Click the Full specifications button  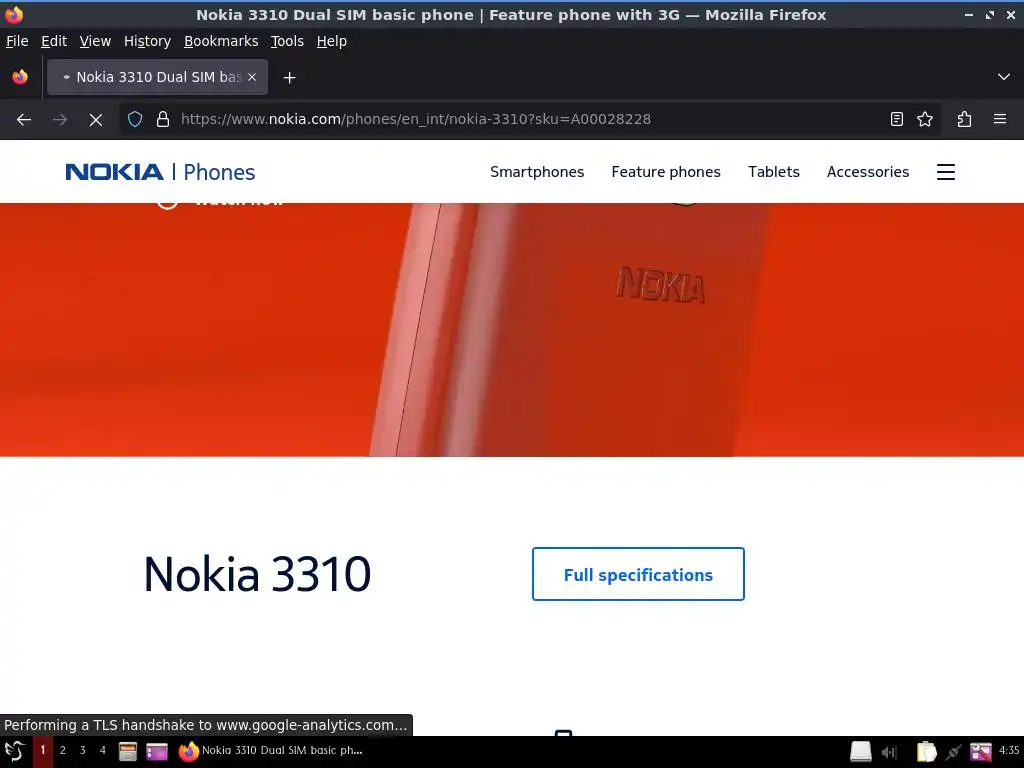(x=638, y=574)
